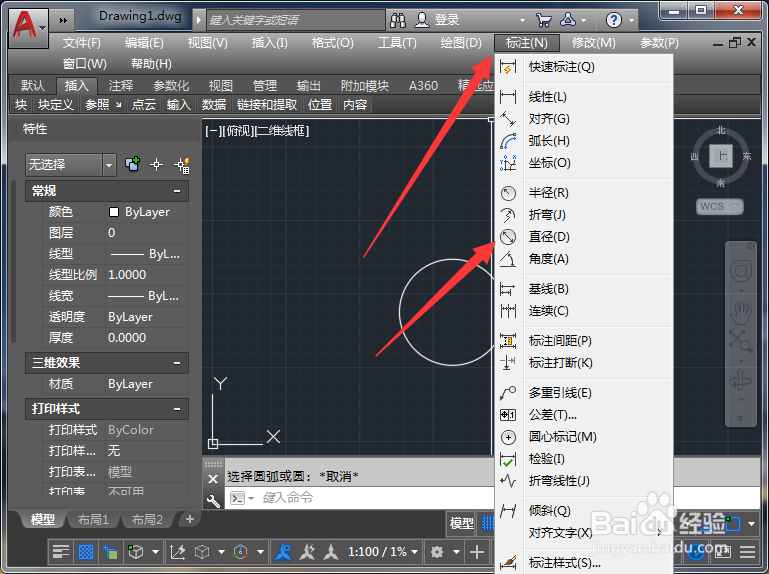
Task: Toggle annotation visibility icon in status bar
Action: coord(283,552)
